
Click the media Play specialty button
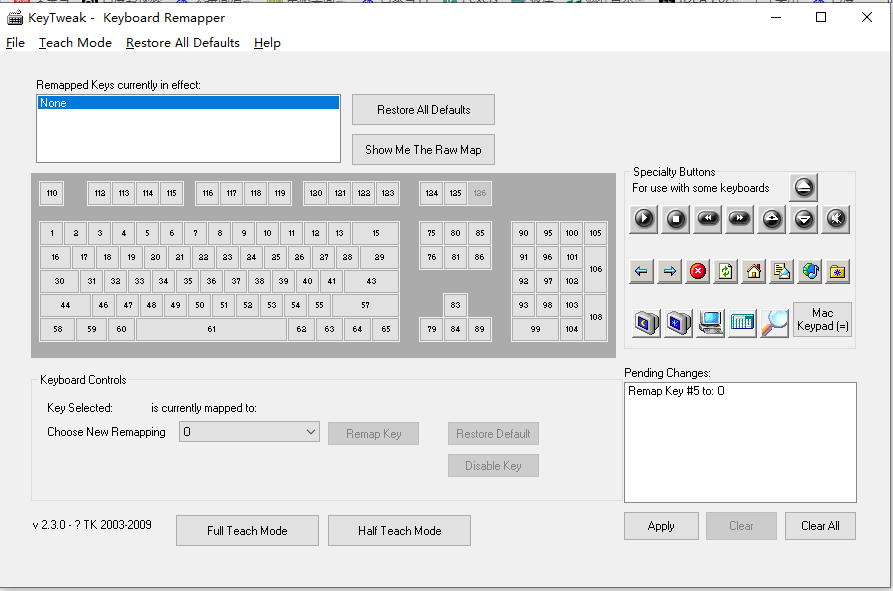[644, 219]
